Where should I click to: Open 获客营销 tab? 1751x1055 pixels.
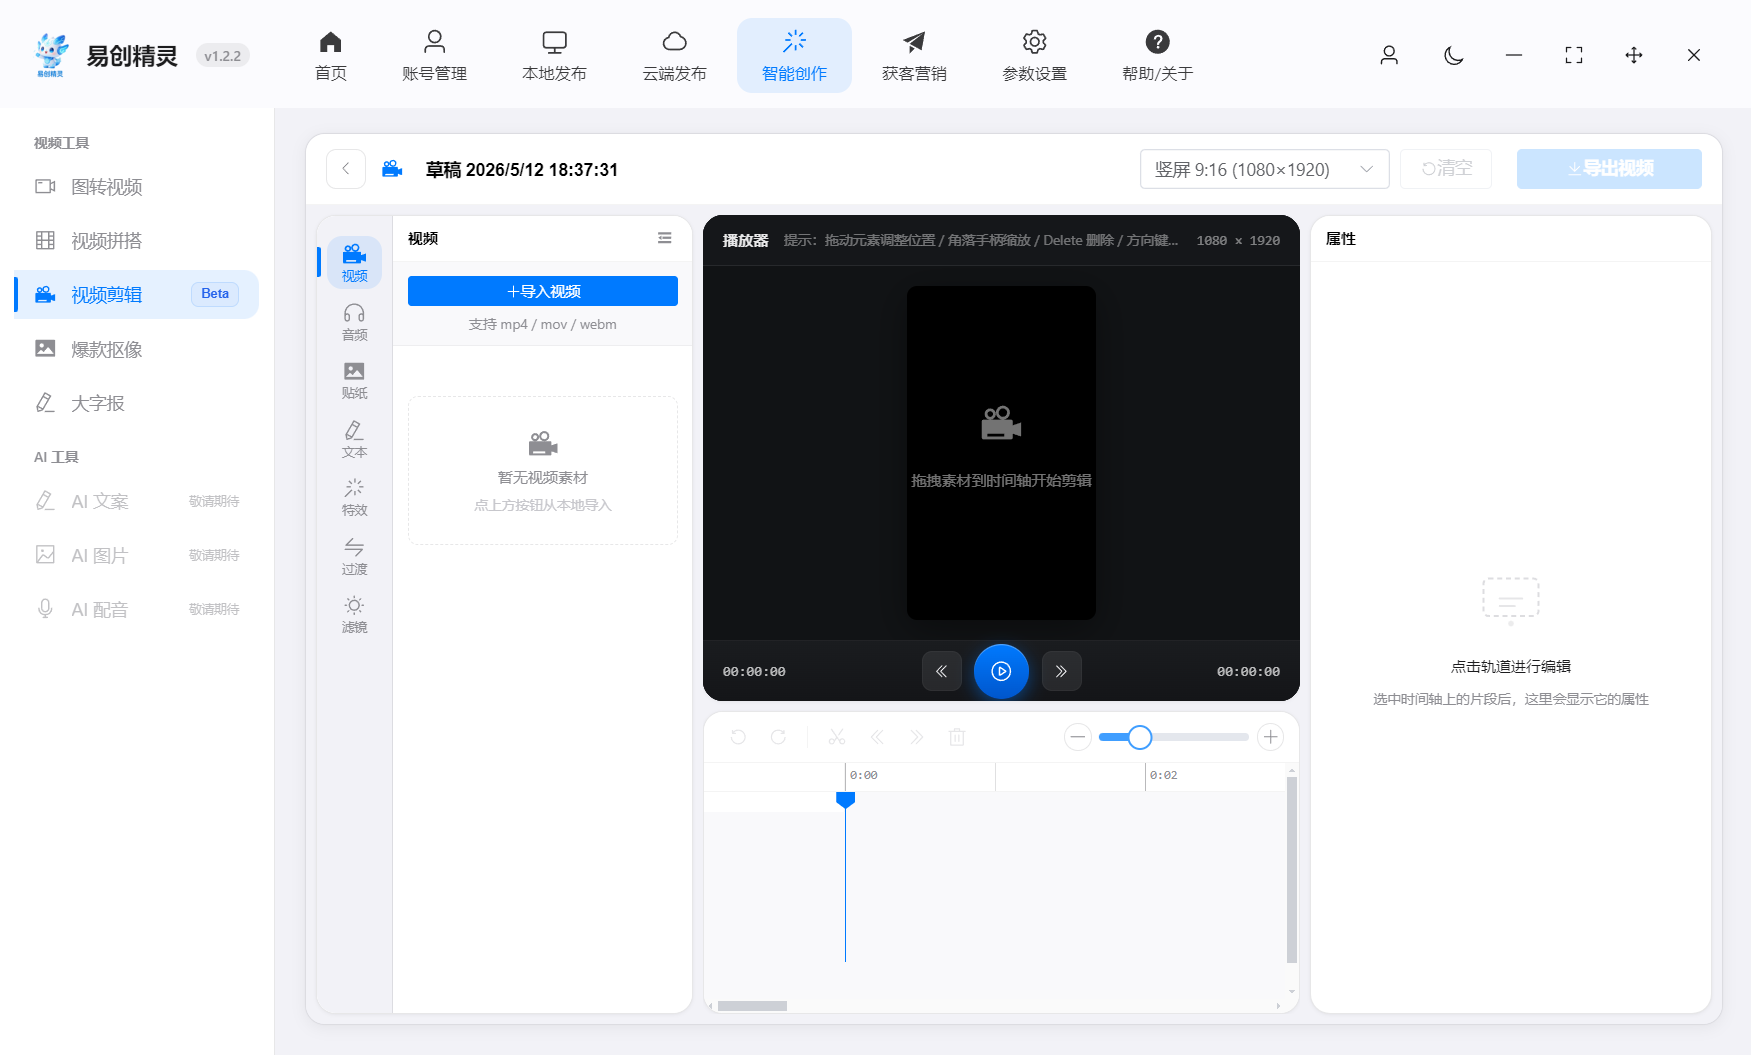click(x=914, y=56)
